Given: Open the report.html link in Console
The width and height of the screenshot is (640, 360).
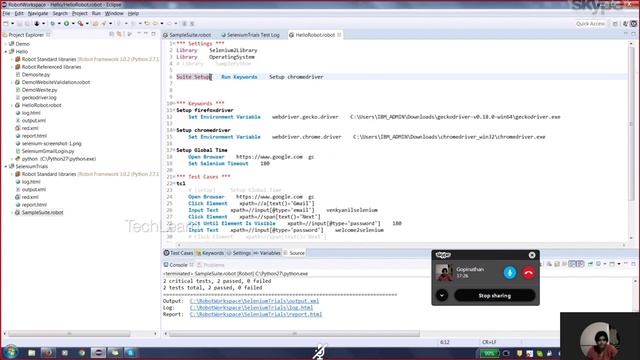Looking at the screenshot, I should point(256,315).
